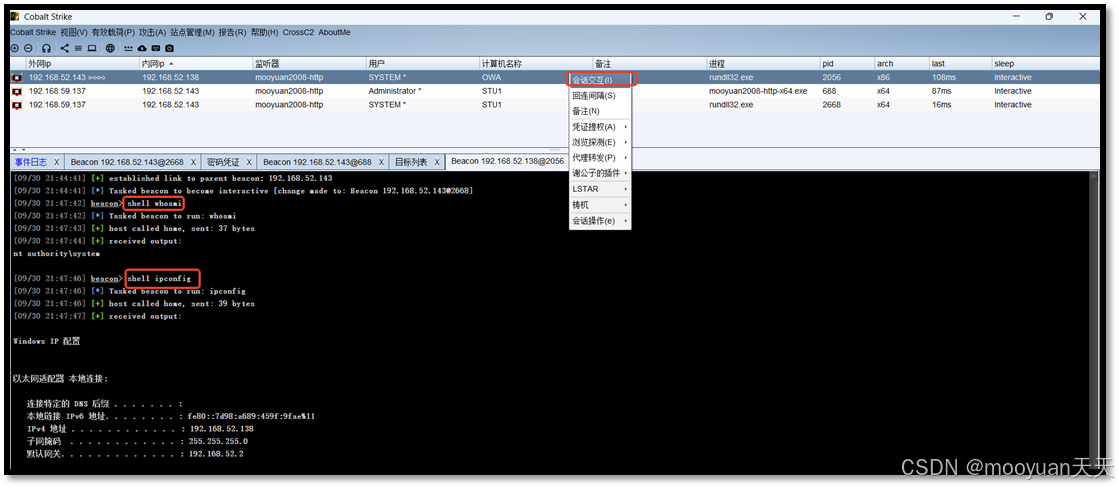Sort by the 进程 column header
The height and width of the screenshot is (488, 1119).
click(763, 63)
